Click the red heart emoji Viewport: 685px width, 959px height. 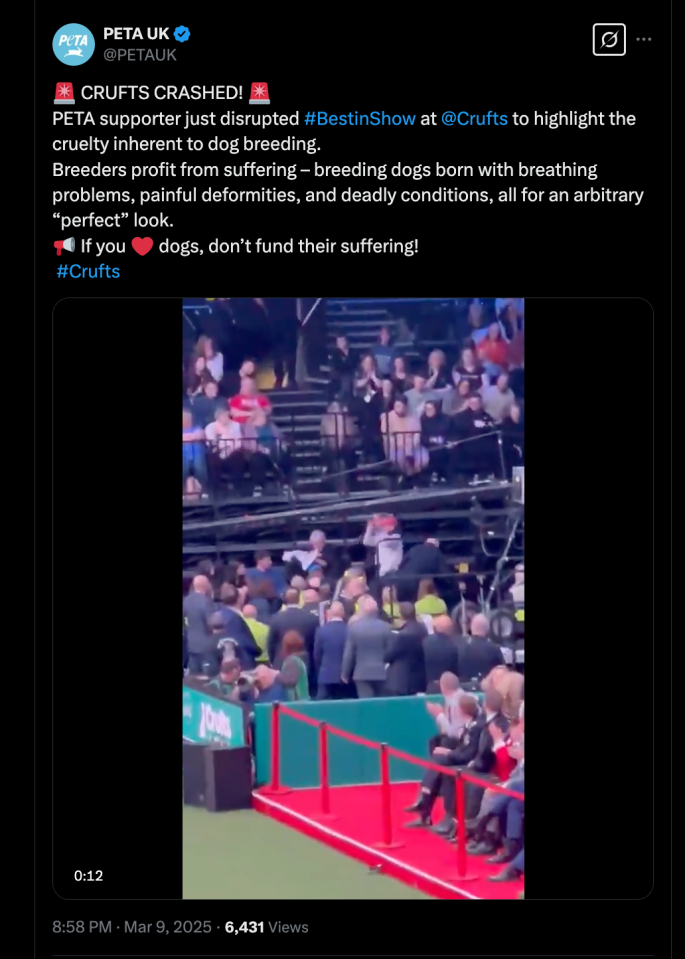142,246
